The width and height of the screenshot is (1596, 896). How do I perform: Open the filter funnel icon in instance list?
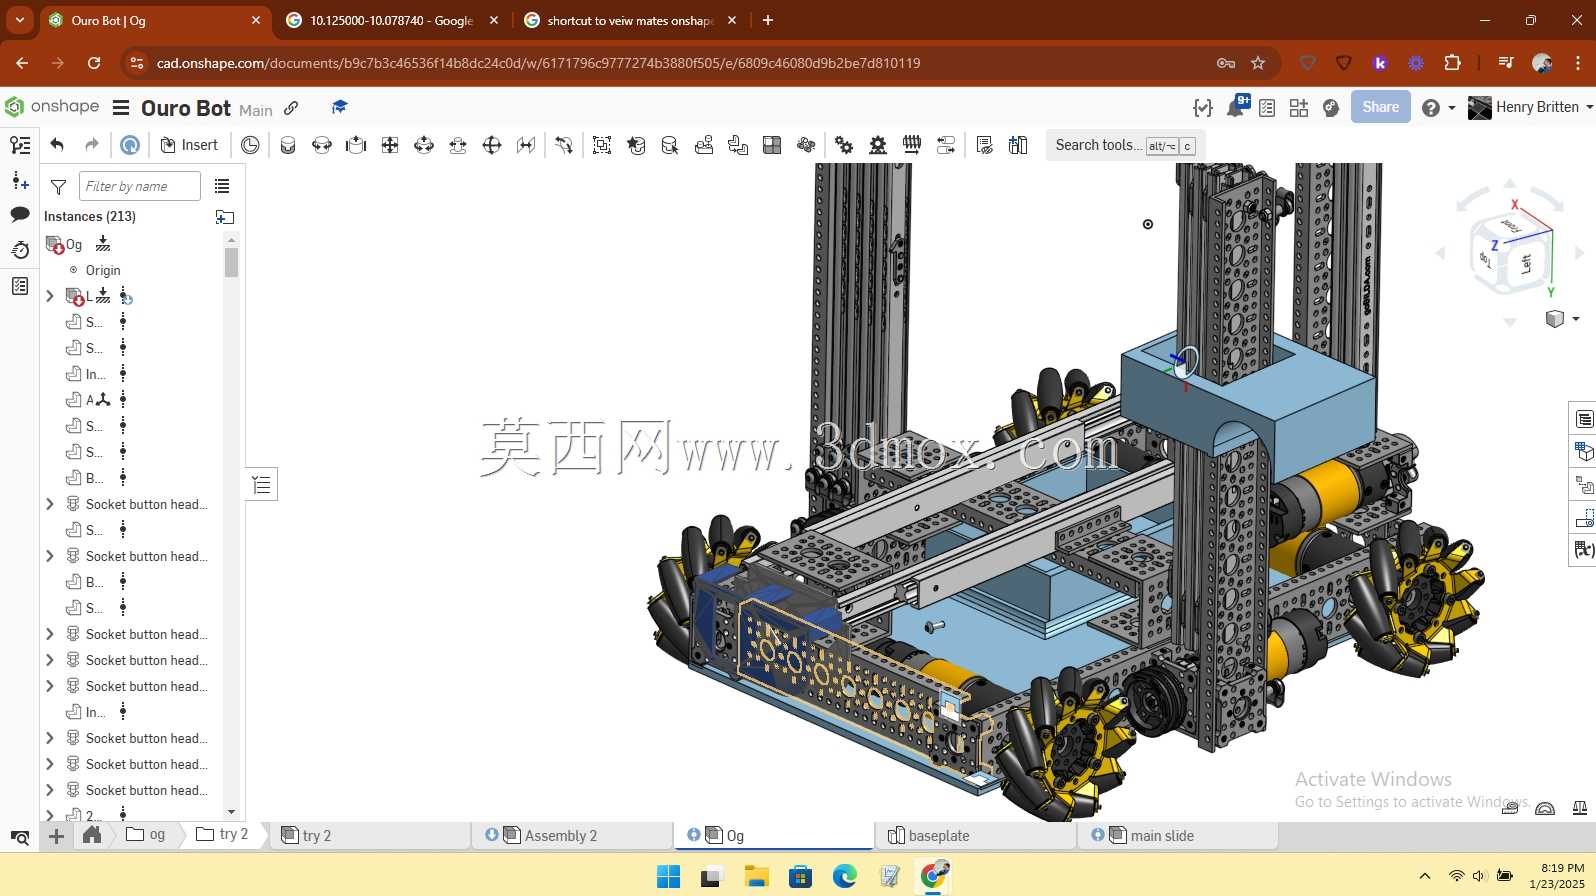[x=59, y=187]
